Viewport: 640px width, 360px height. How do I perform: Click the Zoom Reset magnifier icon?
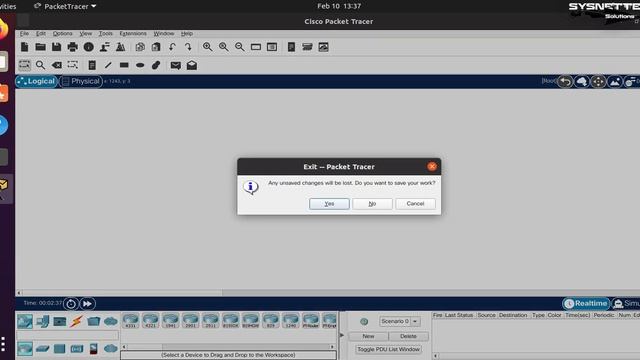coord(224,47)
